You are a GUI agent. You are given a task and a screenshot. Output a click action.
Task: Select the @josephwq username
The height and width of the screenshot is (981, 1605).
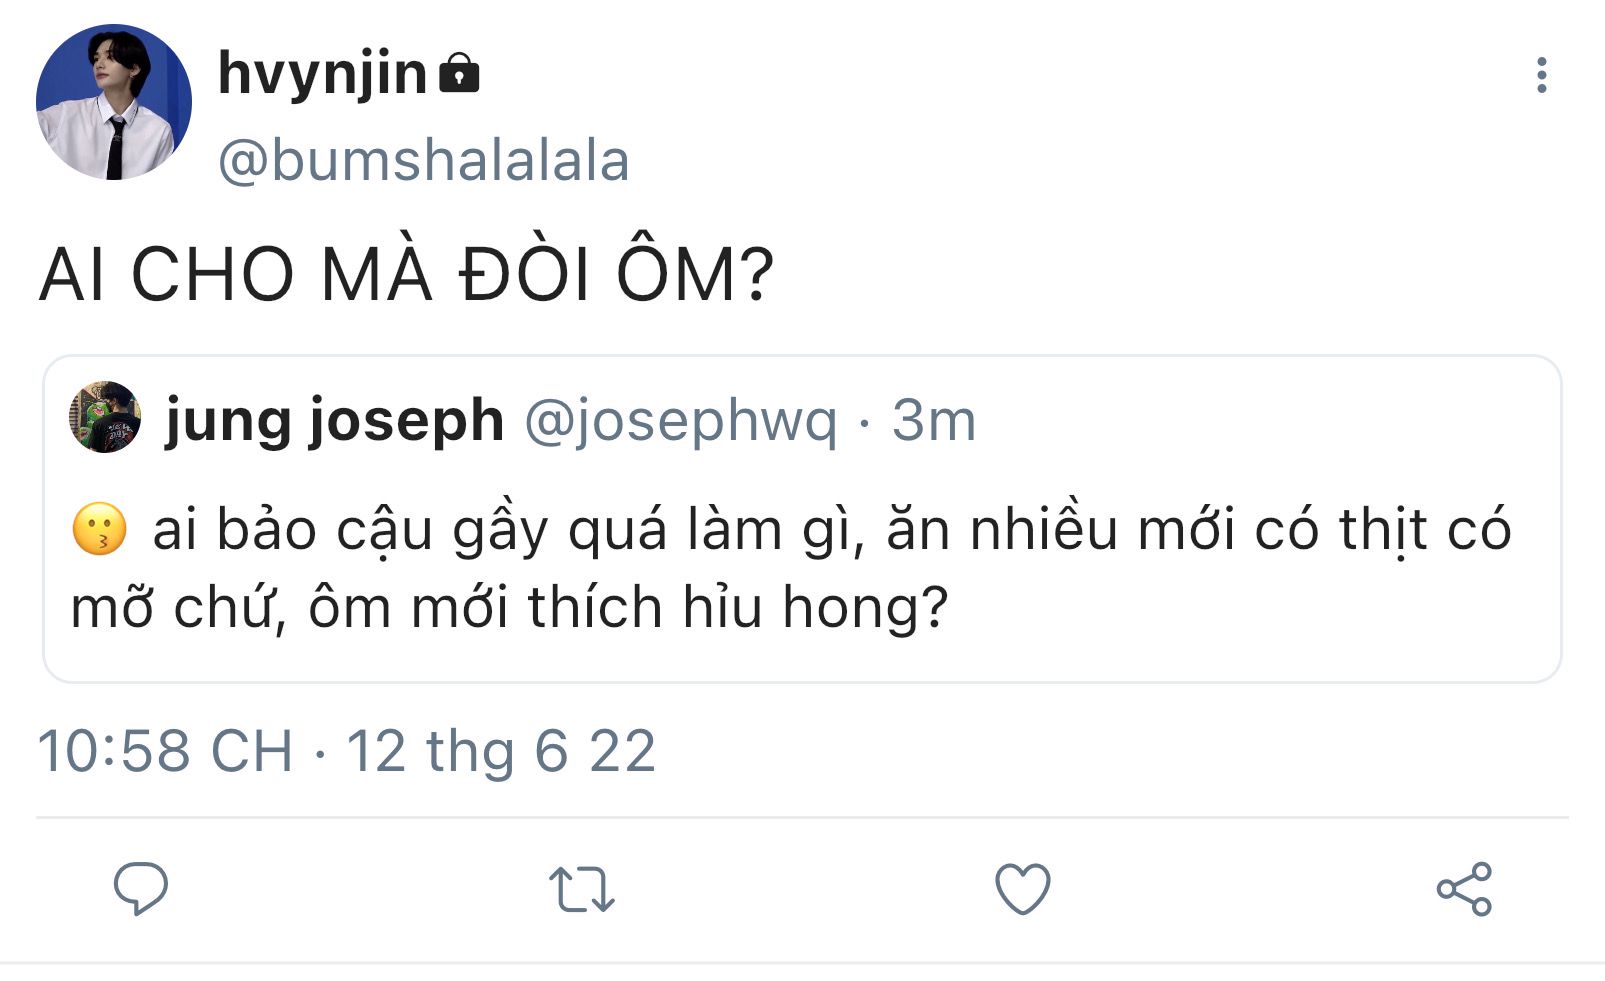[680, 420]
